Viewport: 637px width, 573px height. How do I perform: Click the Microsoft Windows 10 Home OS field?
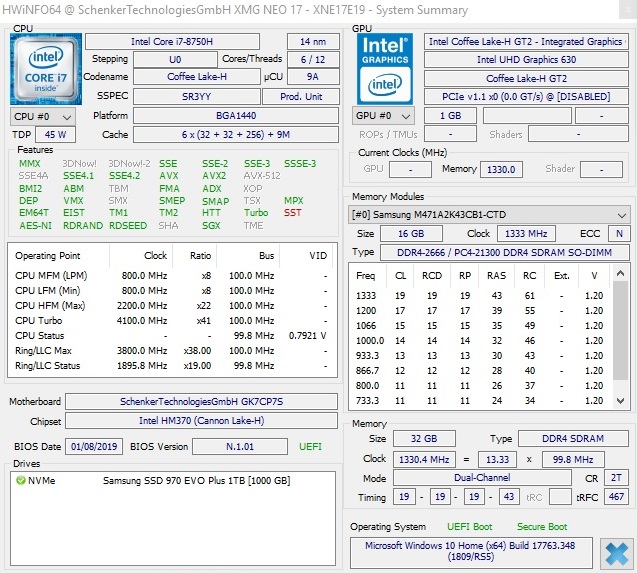point(471,551)
